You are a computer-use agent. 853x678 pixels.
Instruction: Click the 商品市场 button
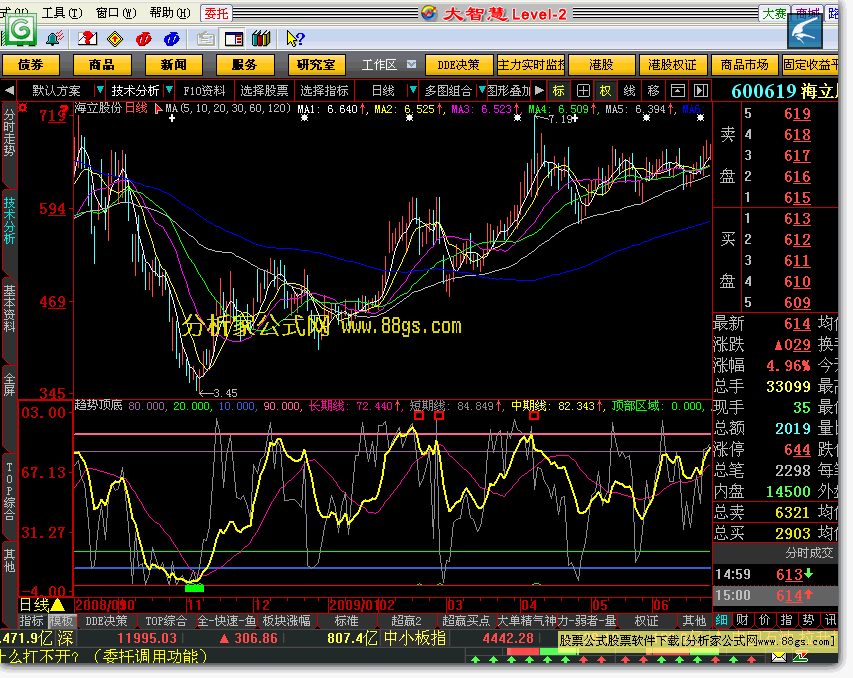744,65
